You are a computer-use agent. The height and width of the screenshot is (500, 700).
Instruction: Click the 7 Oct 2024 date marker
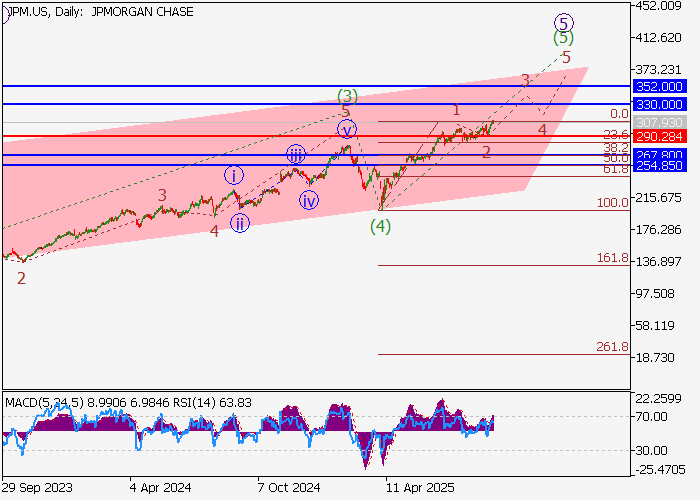tap(288, 489)
